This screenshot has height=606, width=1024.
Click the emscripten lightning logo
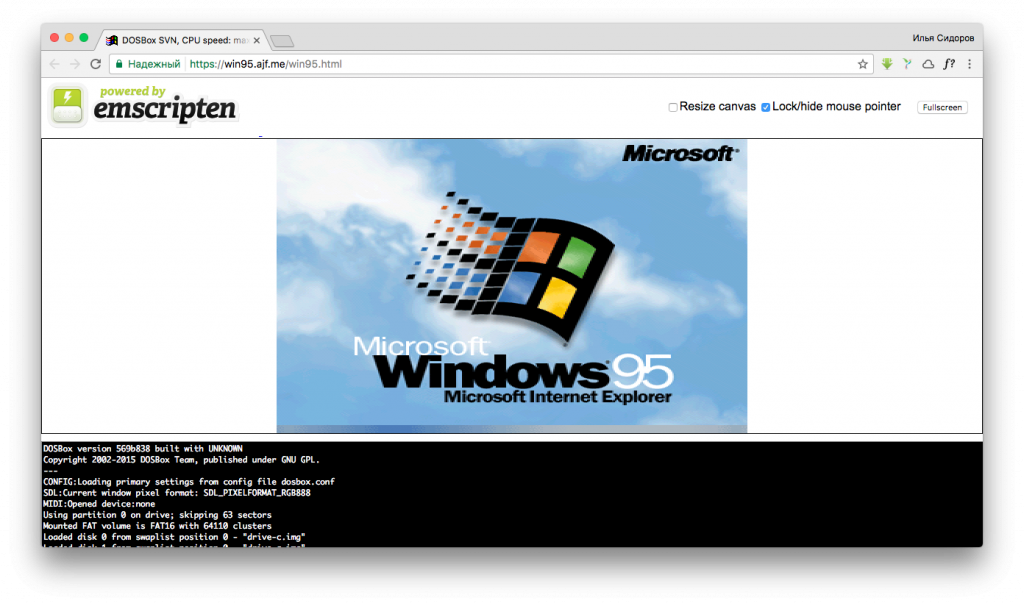coord(66,105)
